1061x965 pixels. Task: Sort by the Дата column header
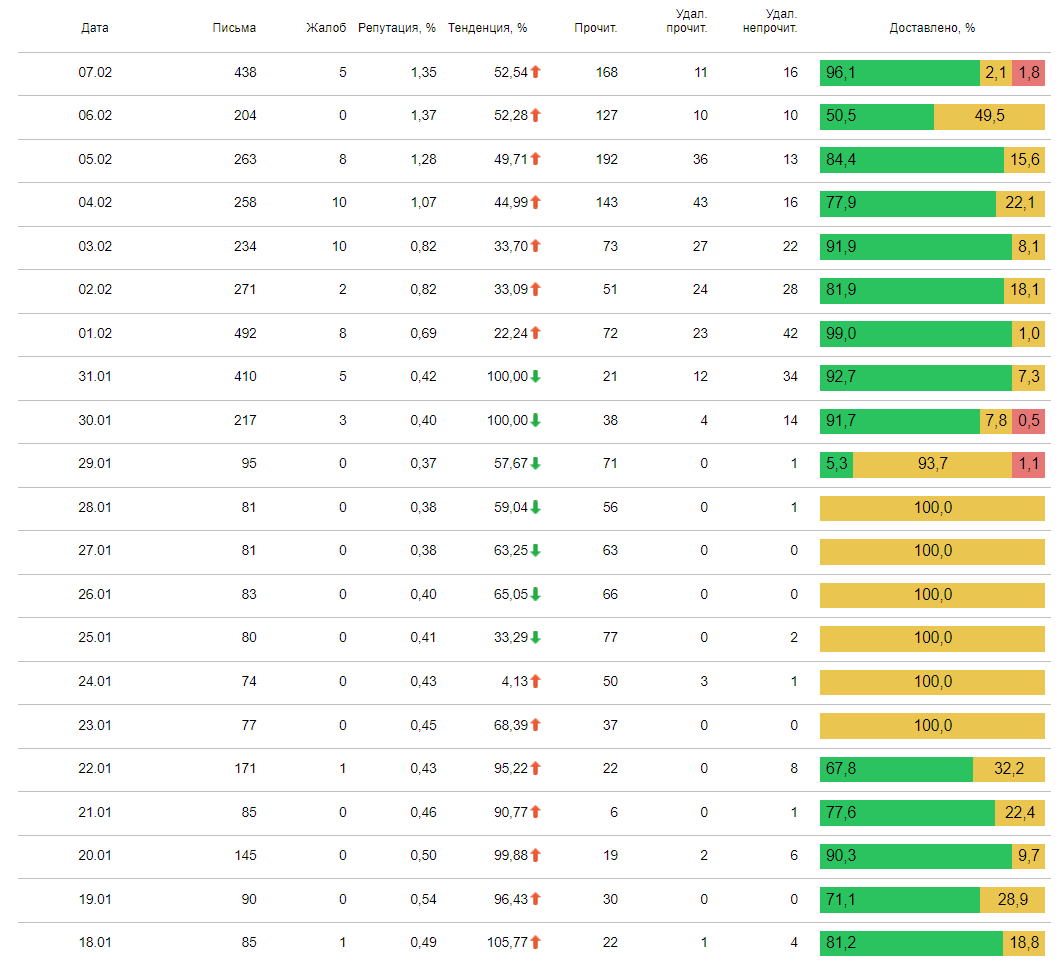[95, 28]
